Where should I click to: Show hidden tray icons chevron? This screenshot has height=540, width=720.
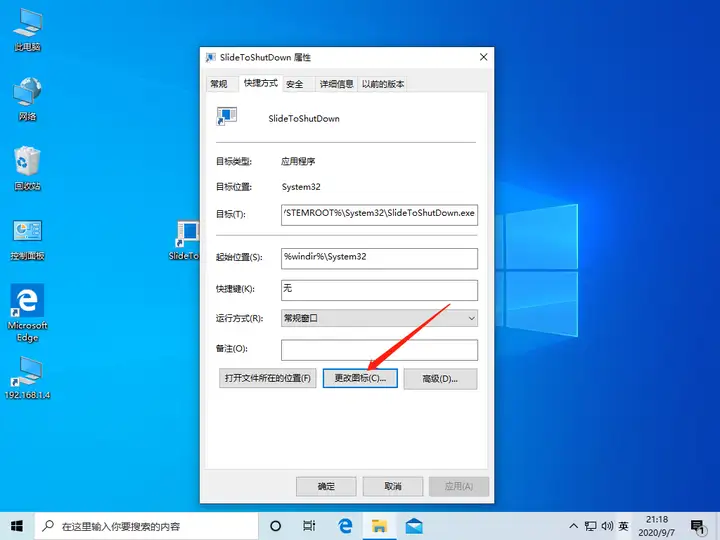tap(574, 526)
